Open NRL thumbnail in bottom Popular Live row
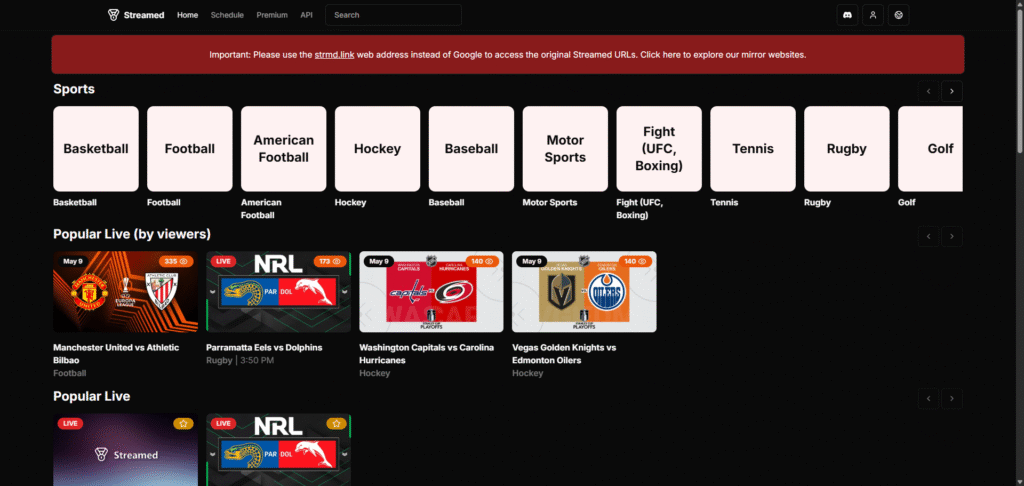1024x486 pixels. click(x=278, y=449)
